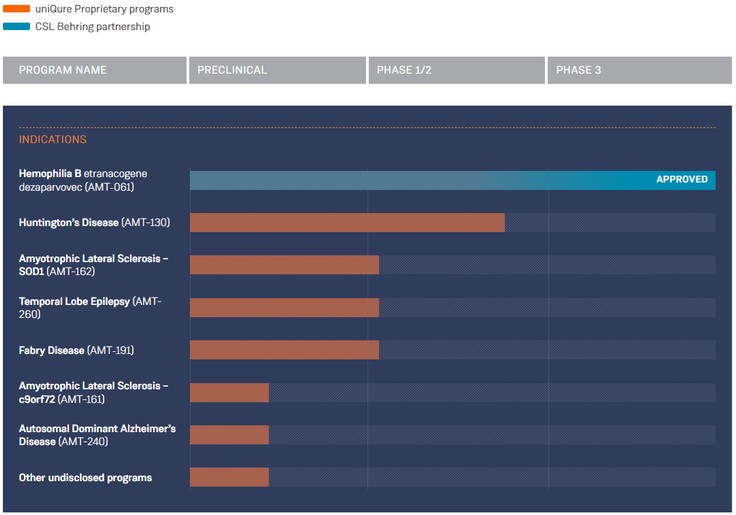The width and height of the screenshot is (736, 515).
Task: Open Temporal Lobe Epilepsy (AMT-260) program
Action: pyautogui.click(x=90, y=308)
